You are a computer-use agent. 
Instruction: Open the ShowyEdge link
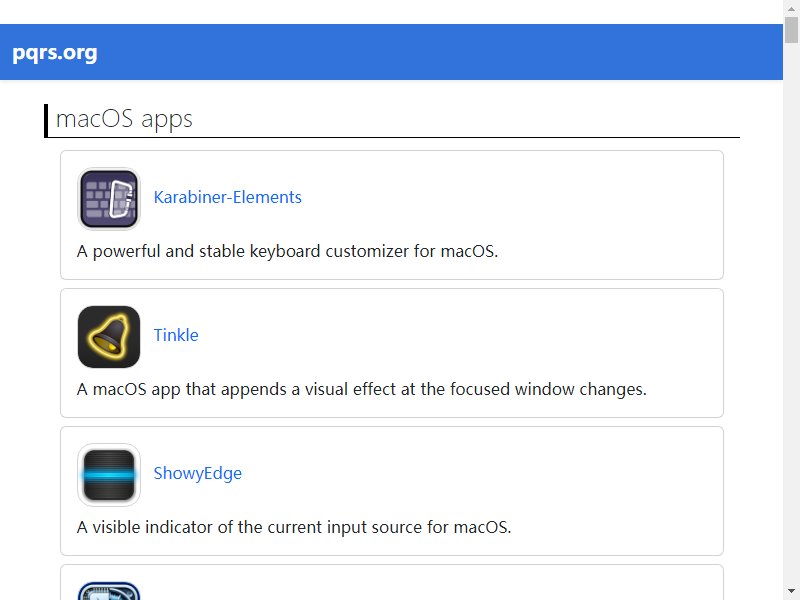click(197, 473)
